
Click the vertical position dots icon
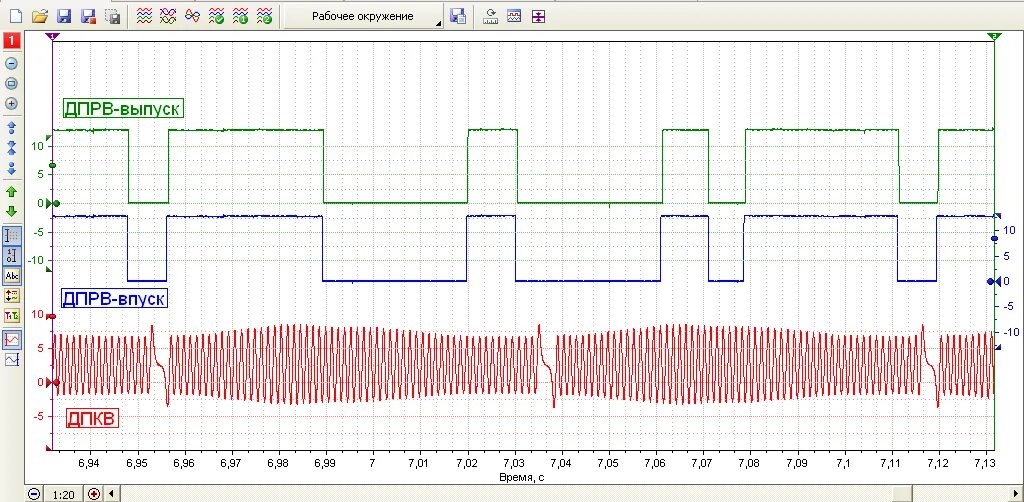coord(11,167)
